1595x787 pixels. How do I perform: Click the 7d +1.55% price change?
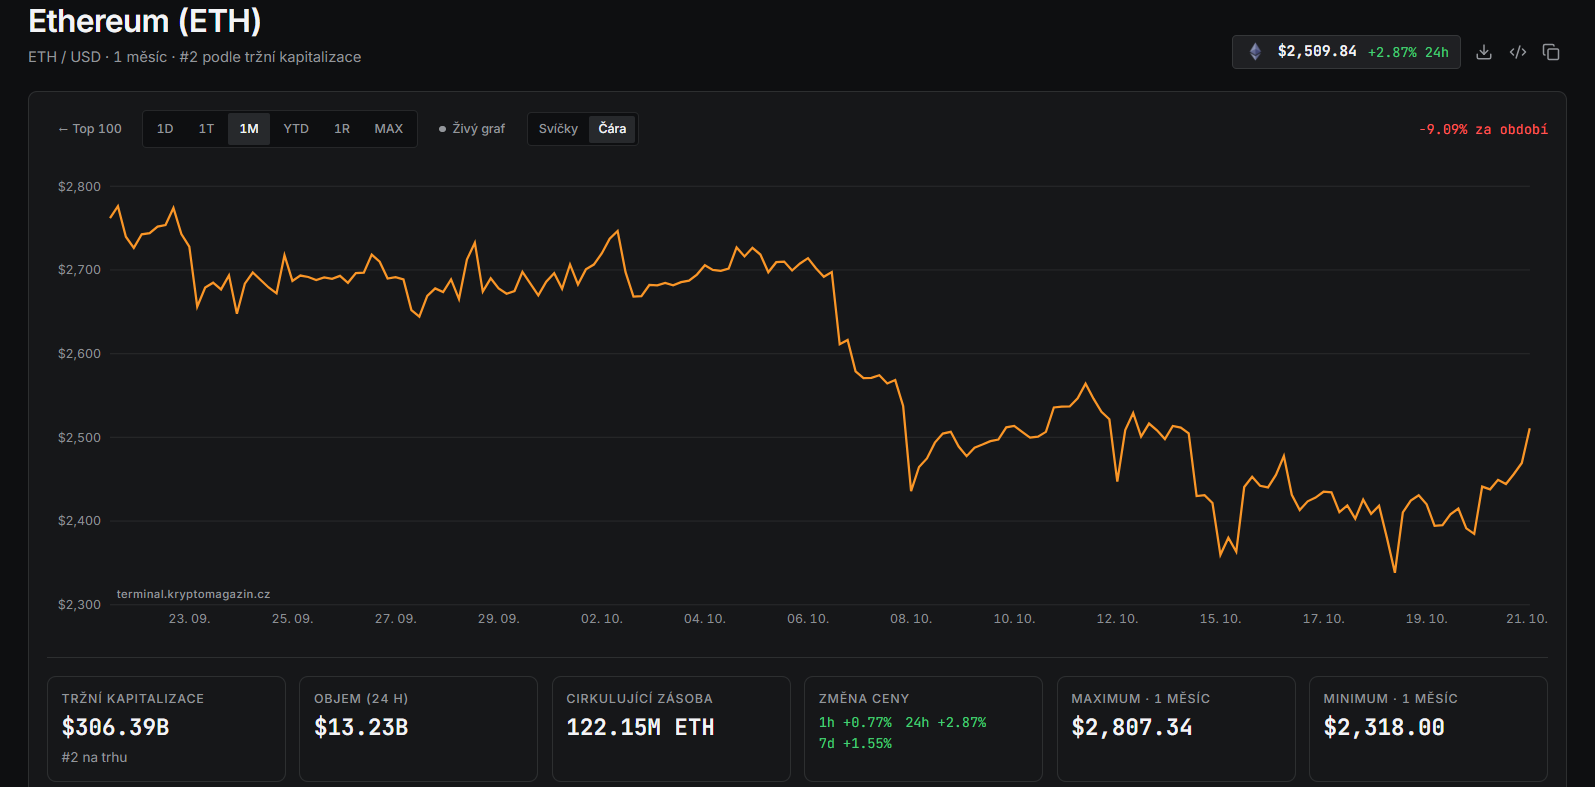(x=855, y=743)
